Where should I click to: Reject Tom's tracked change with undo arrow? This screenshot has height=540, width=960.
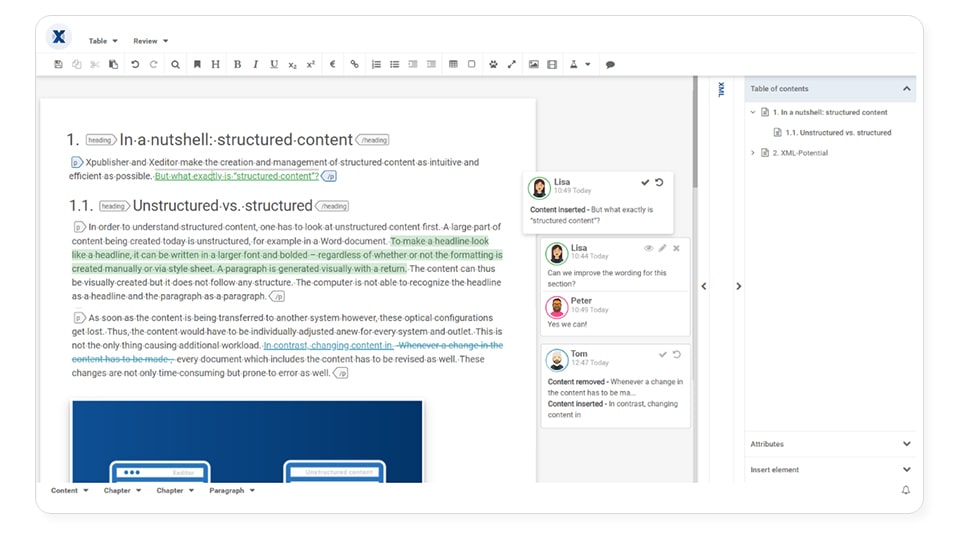pos(677,354)
